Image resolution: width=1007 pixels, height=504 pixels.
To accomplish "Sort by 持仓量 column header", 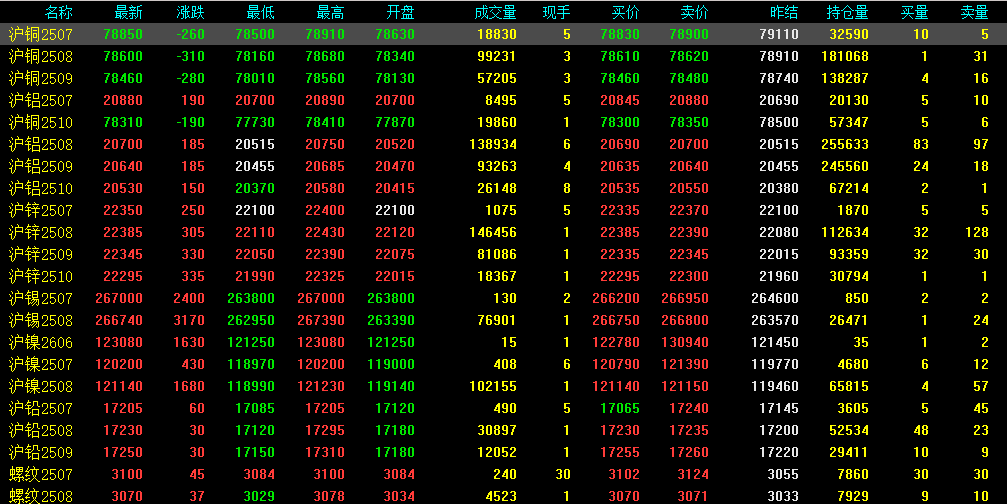I will (x=848, y=12).
